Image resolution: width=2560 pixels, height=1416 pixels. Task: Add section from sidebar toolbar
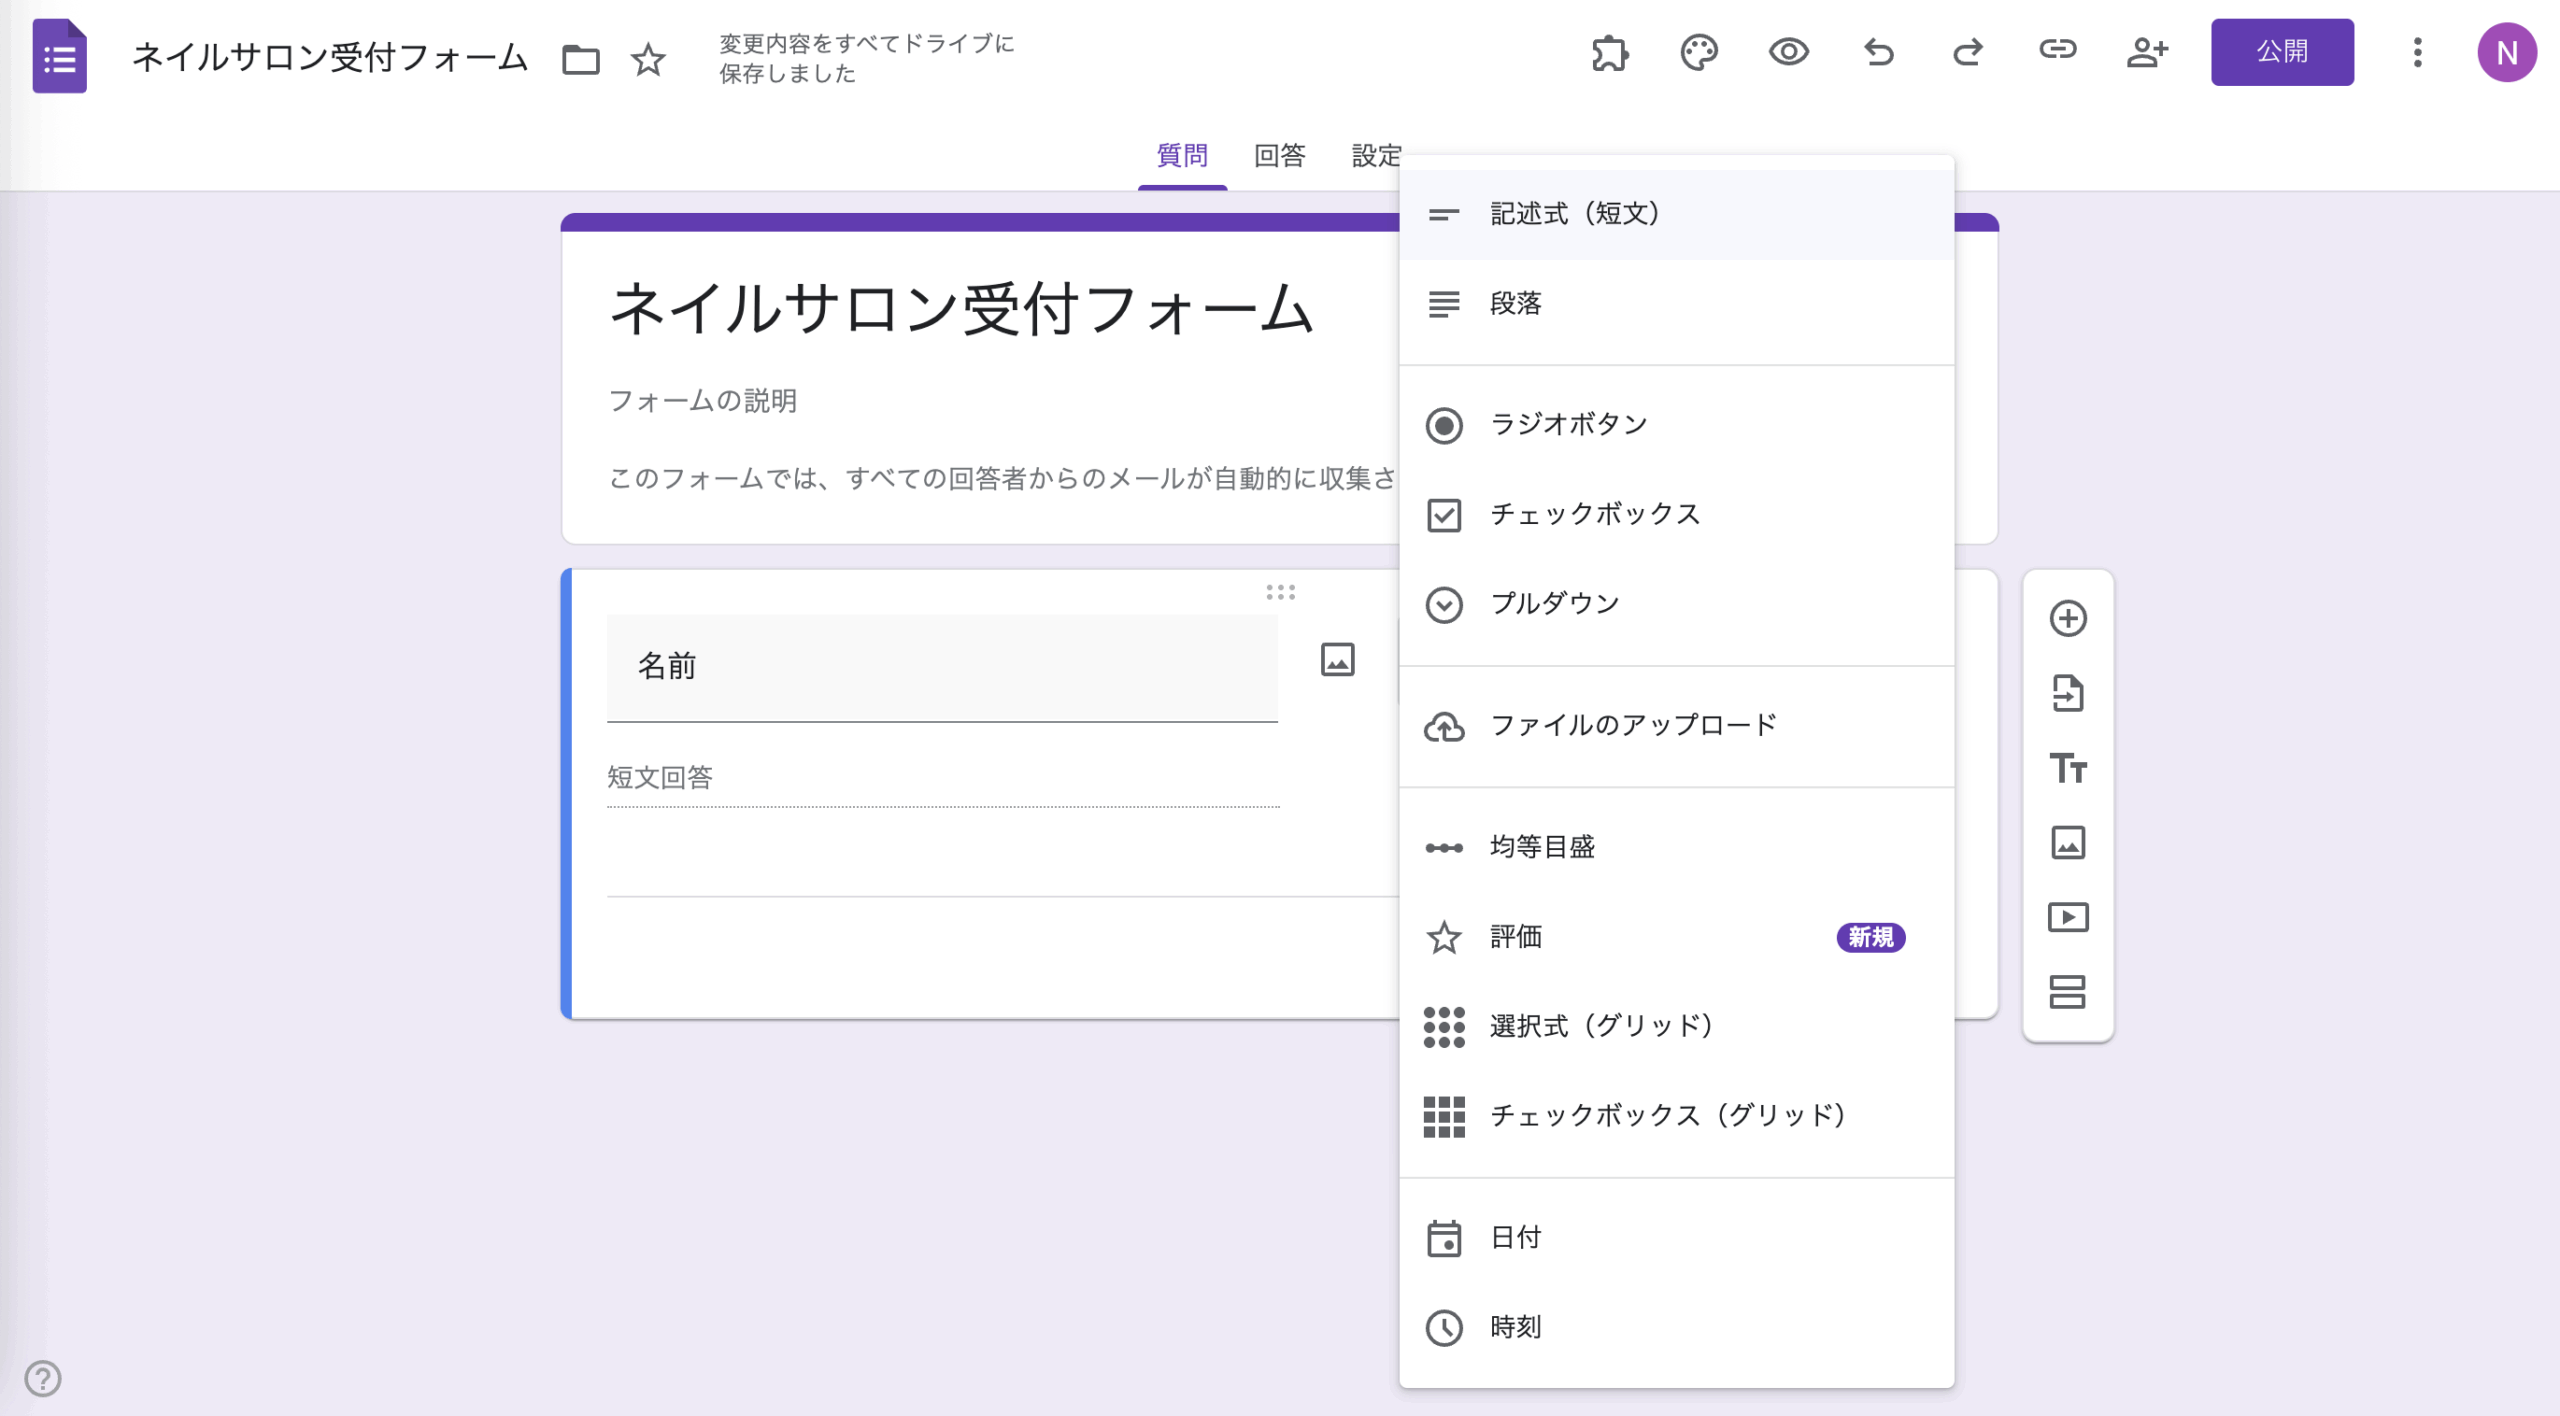(2067, 992)
